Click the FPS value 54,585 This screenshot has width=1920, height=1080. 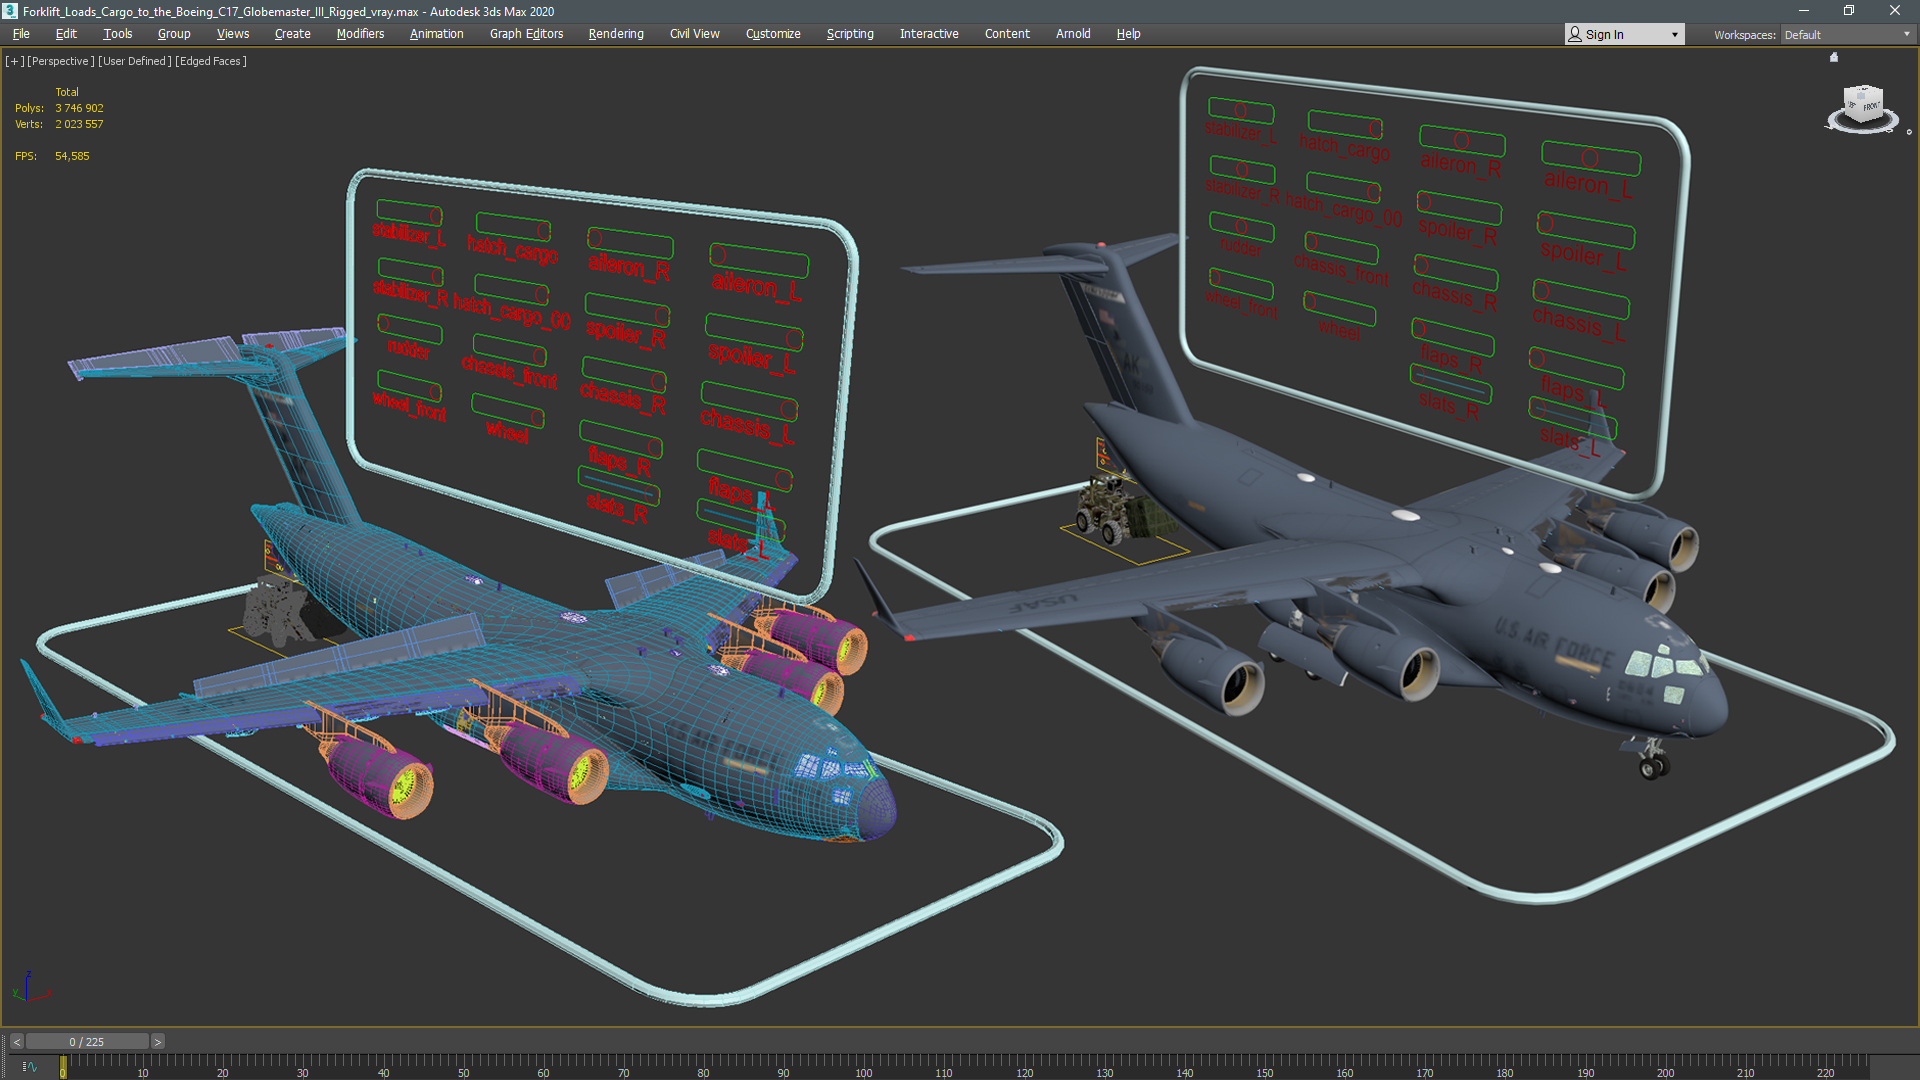point(72,156)
